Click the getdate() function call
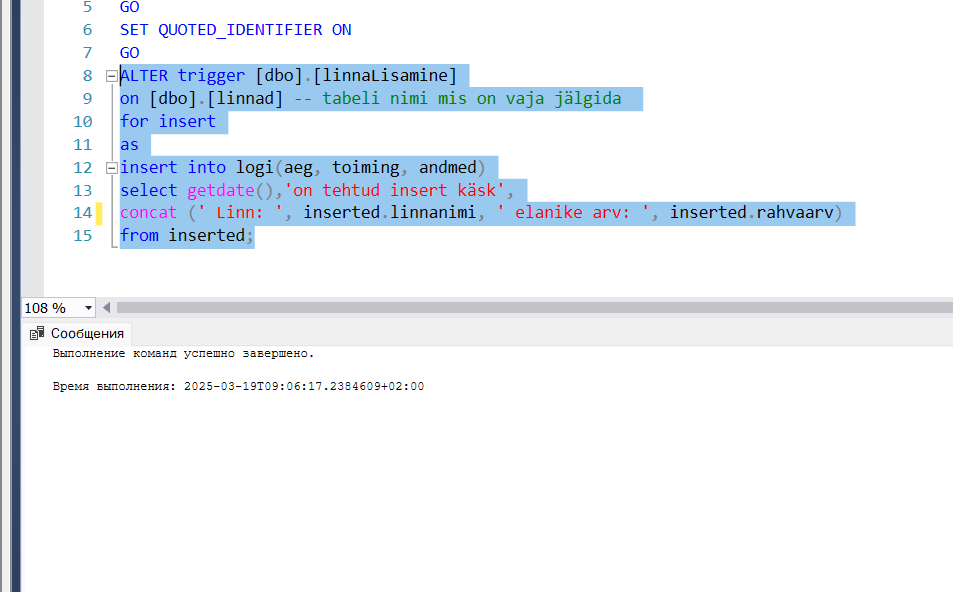This screenshot has width=953, height=592. tap(230, 190)
